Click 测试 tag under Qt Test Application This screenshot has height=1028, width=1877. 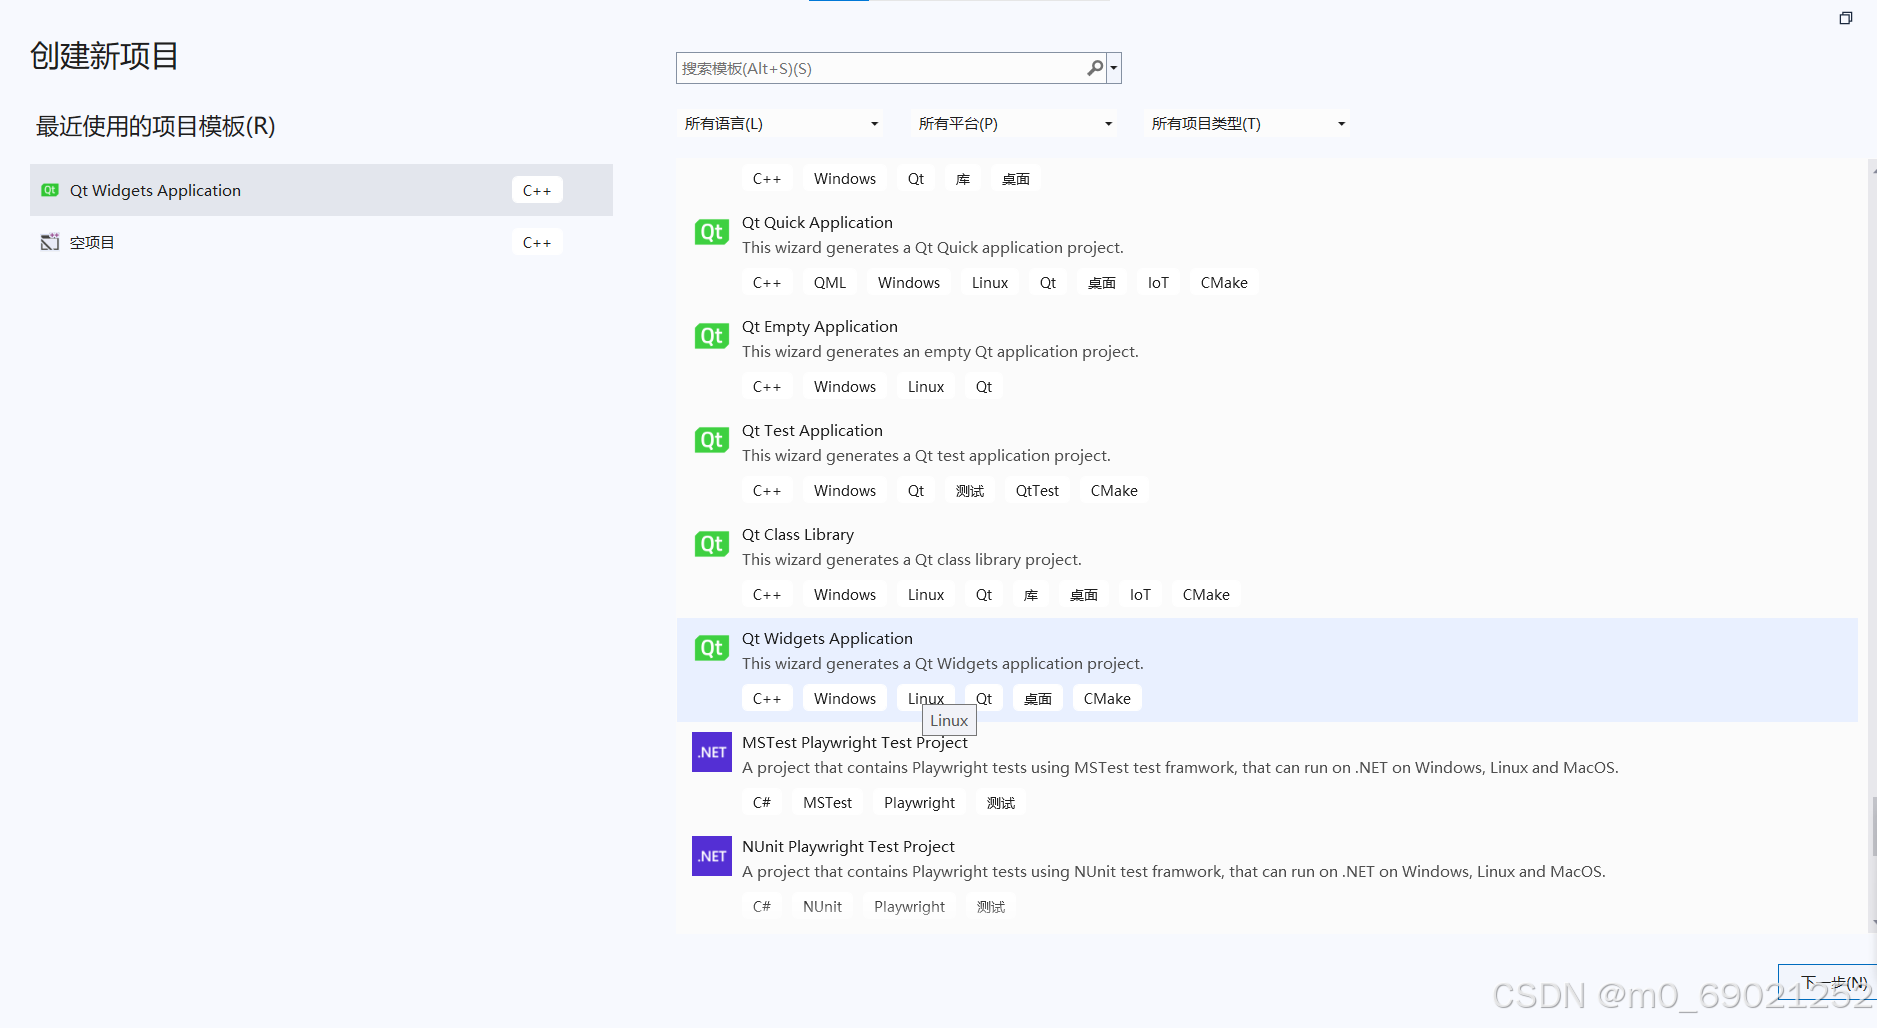click(x=970, y=491)
